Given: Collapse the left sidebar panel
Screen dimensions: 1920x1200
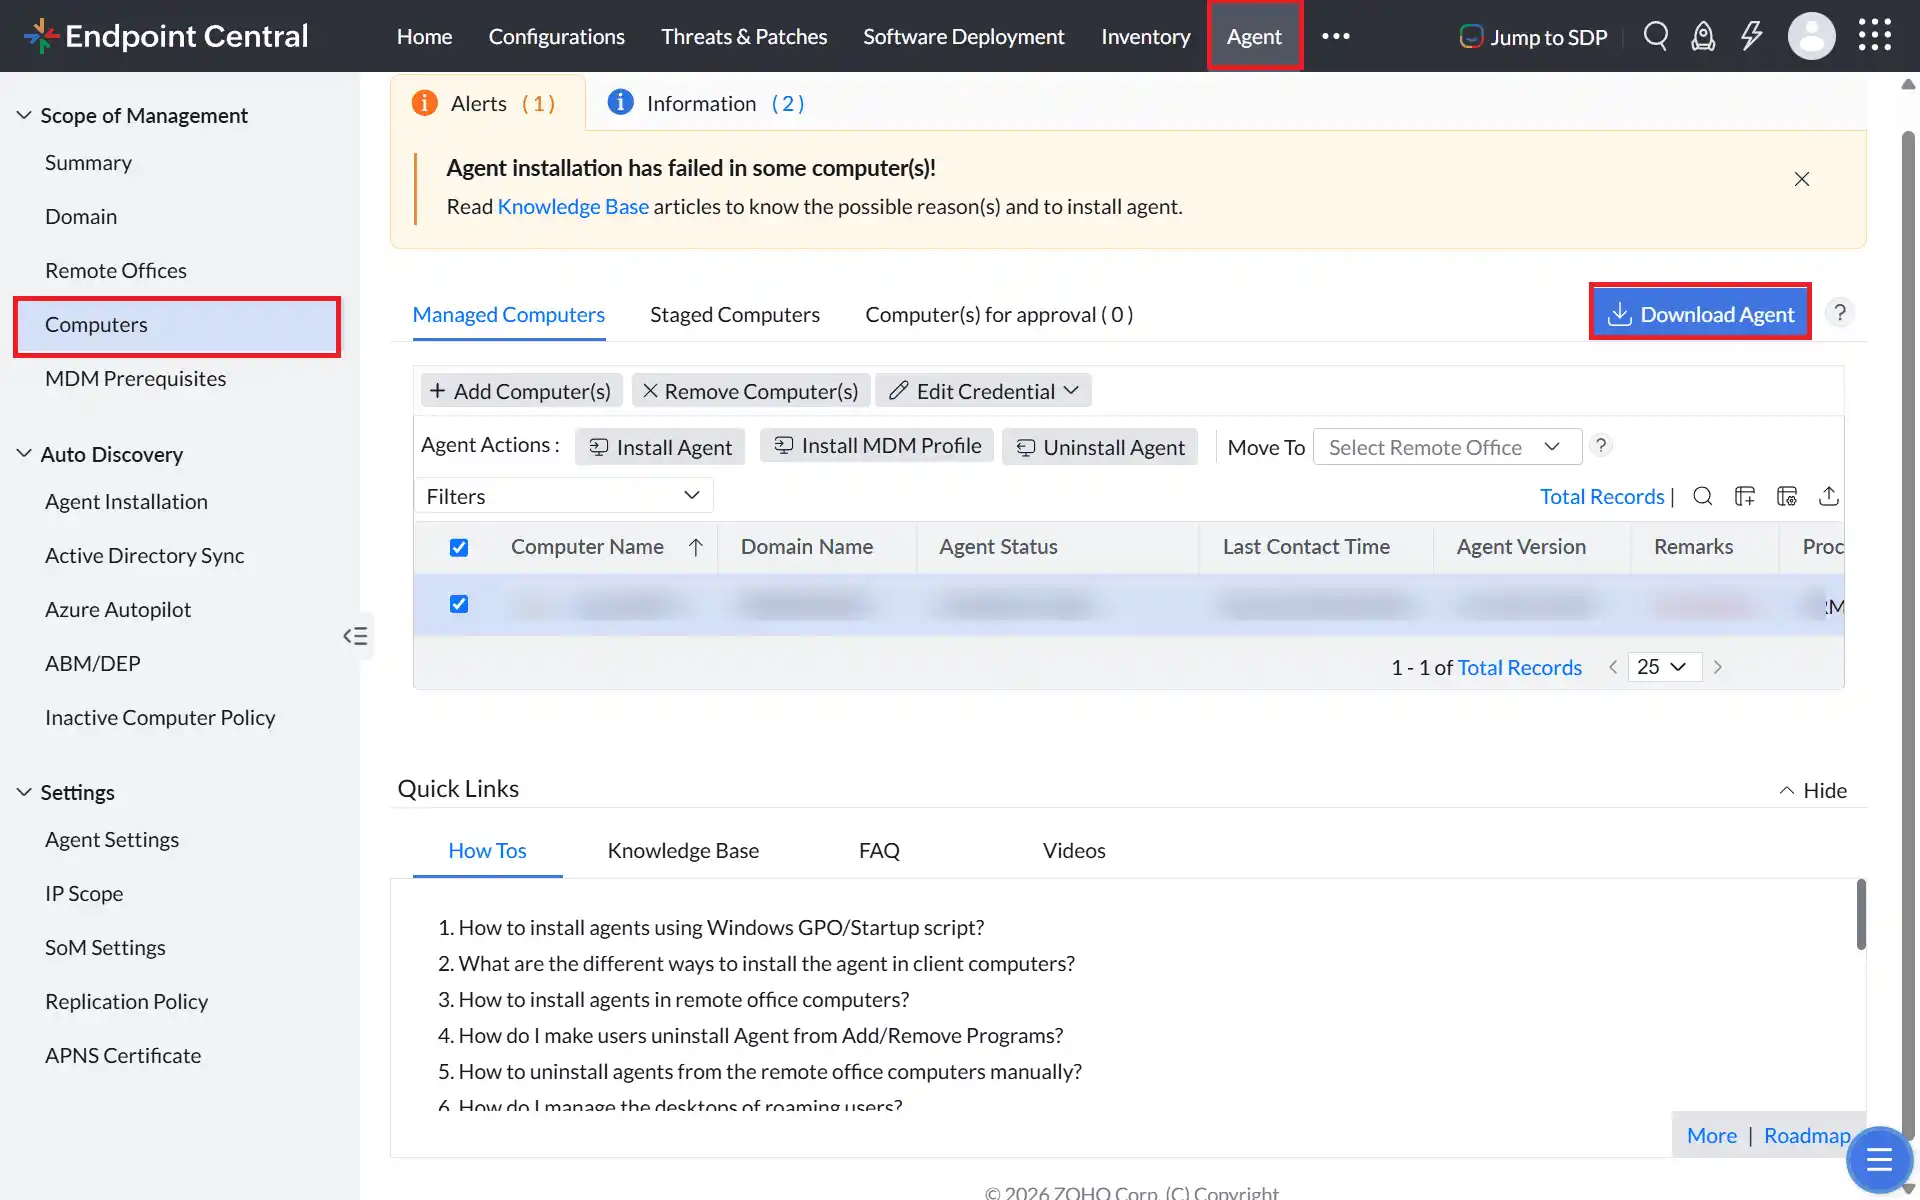Looking at the screenshot, I should 355,636.
